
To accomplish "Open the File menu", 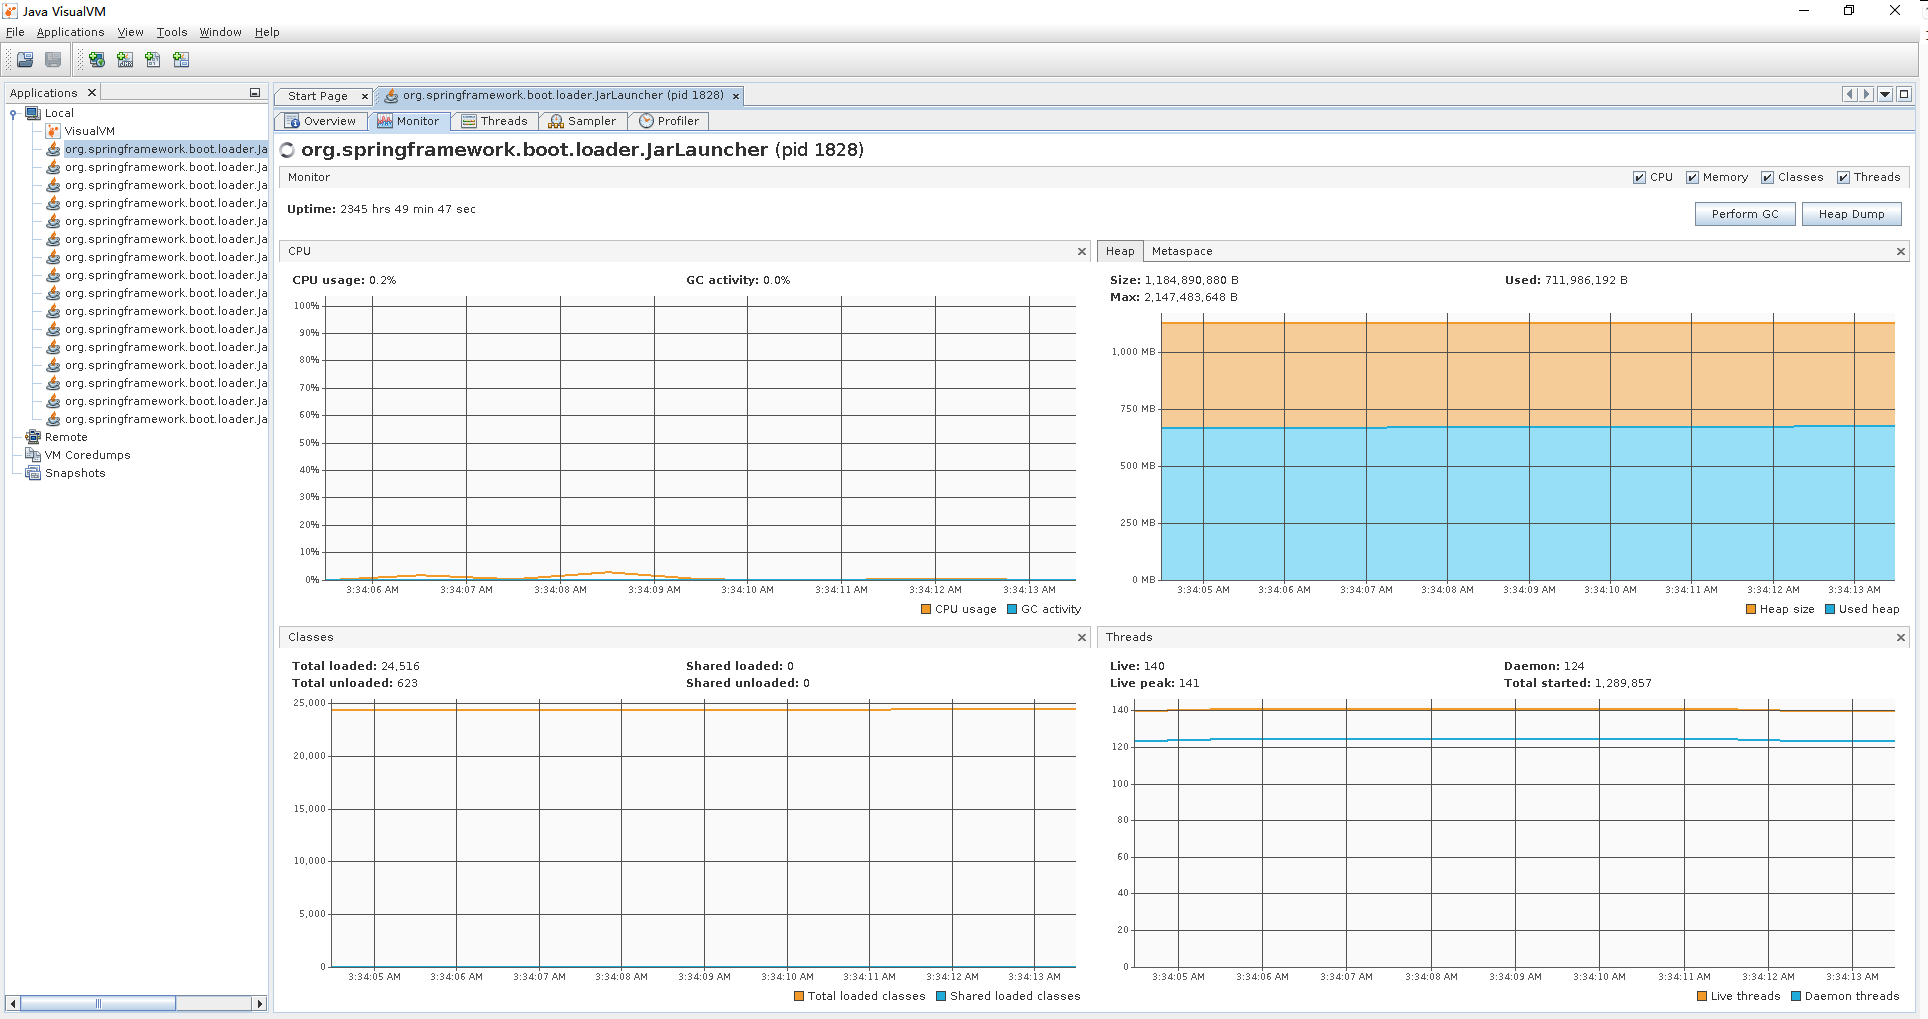I will (x=15, y=32).
